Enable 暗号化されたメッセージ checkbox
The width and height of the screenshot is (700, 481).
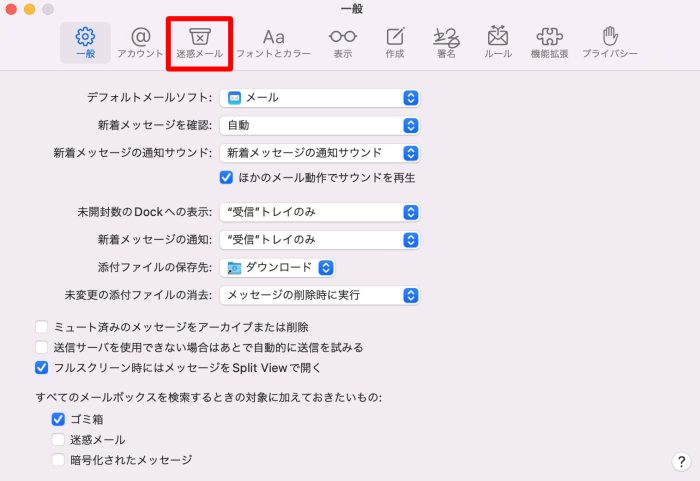[58, 460]
